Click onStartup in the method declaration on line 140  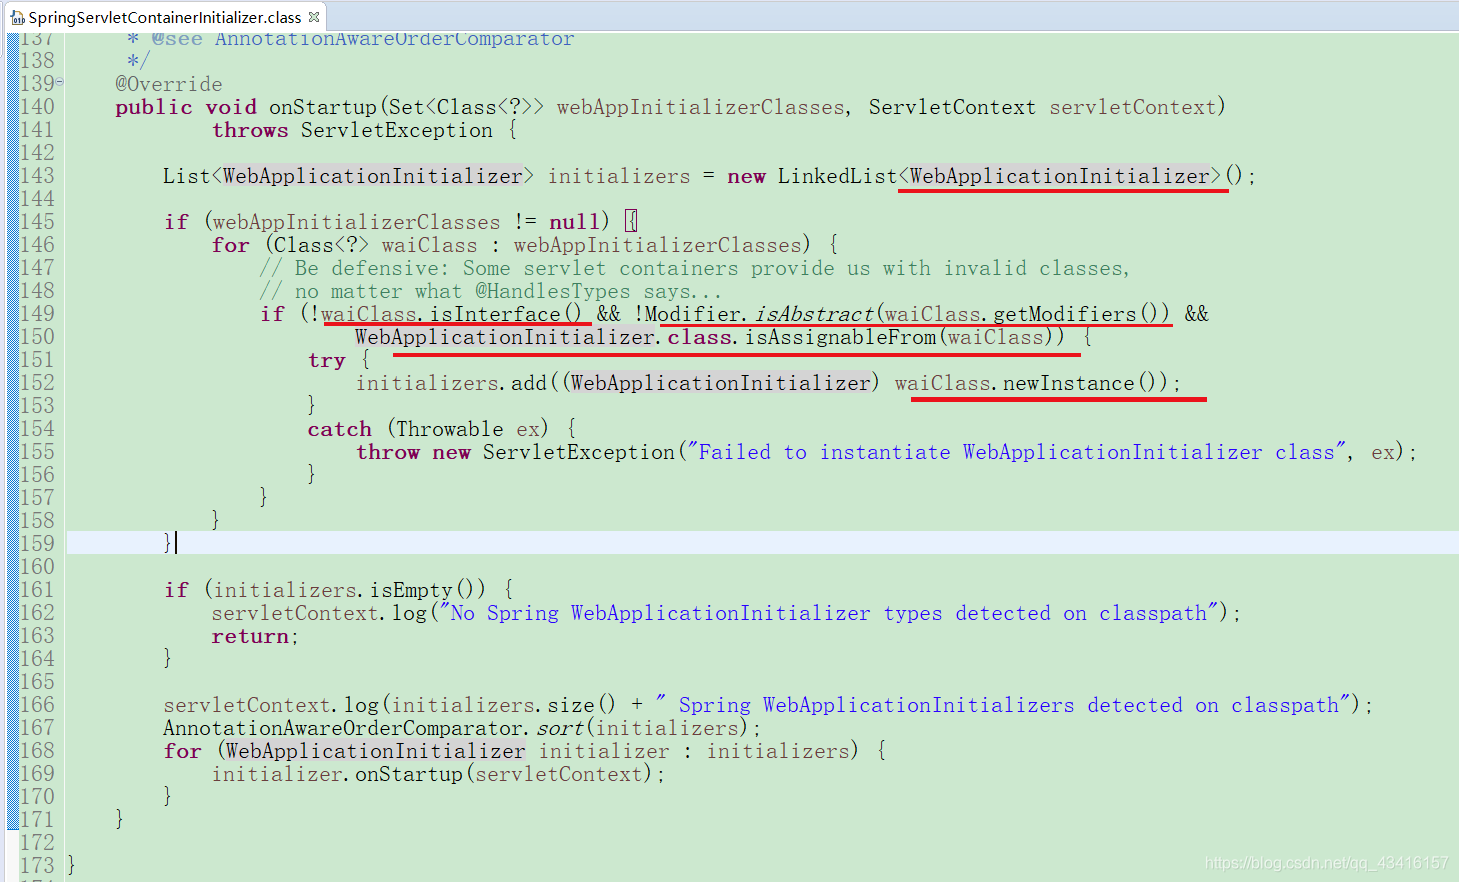point(323,107)
